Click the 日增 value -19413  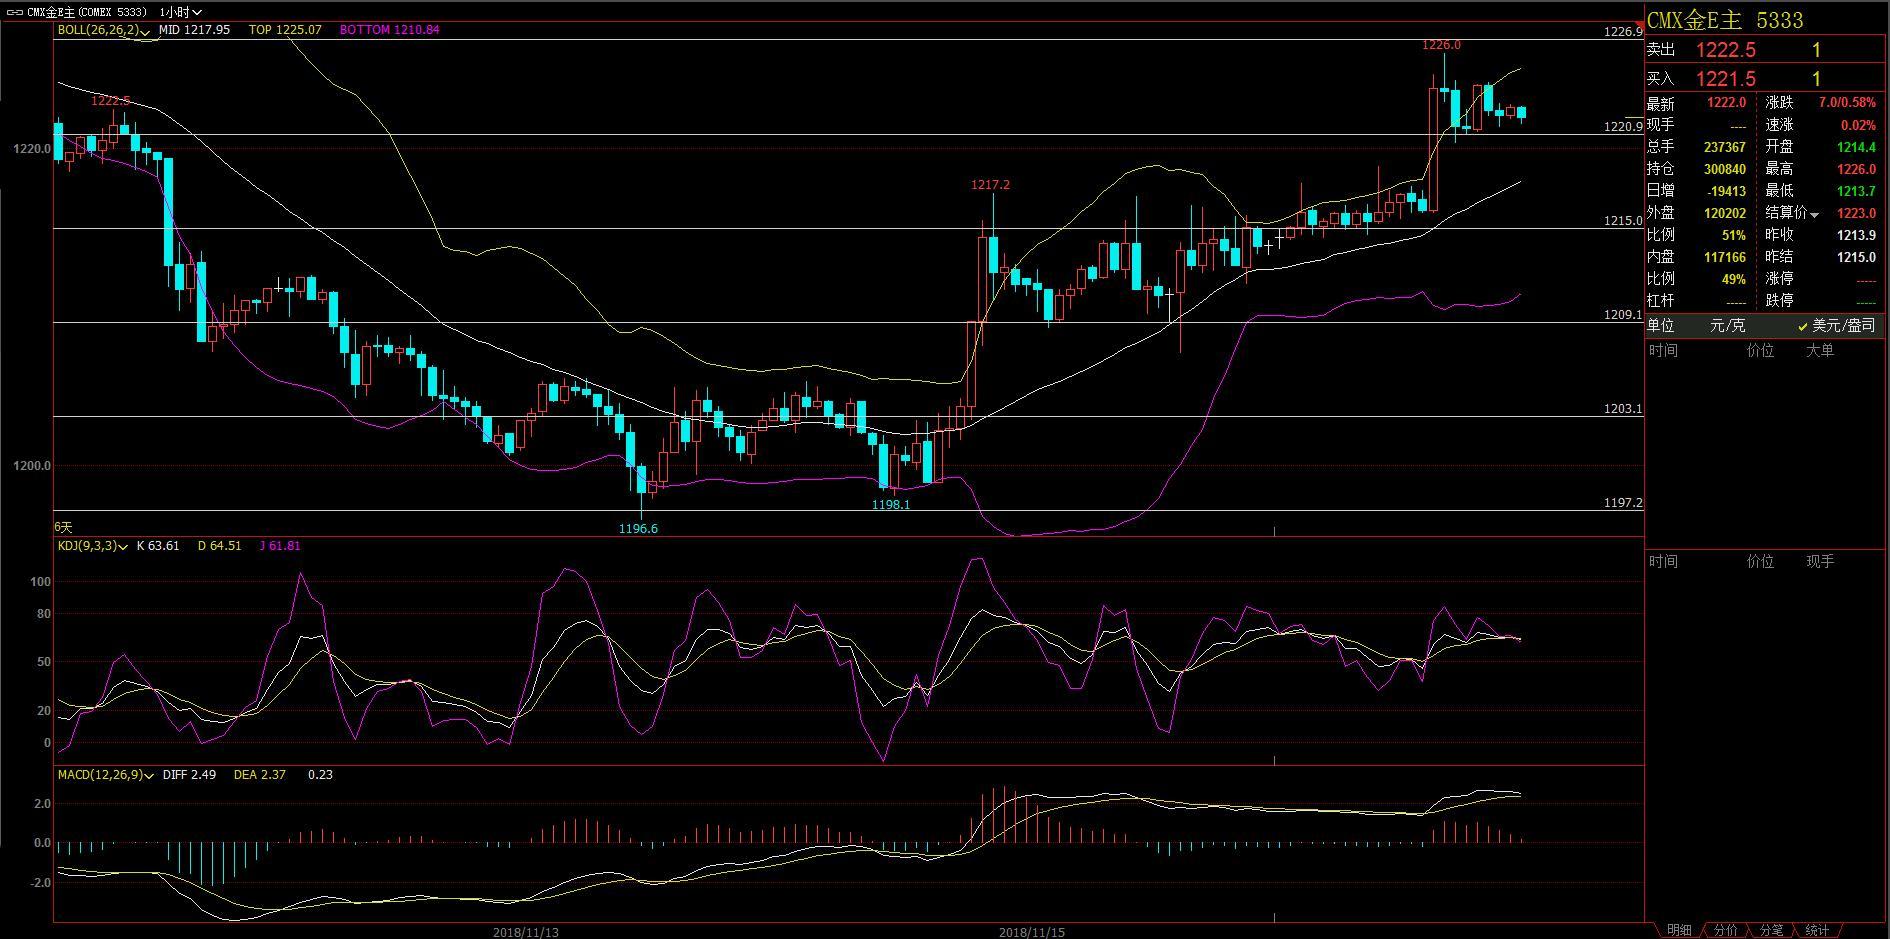pyautogui.click(x=1726, y=191)
